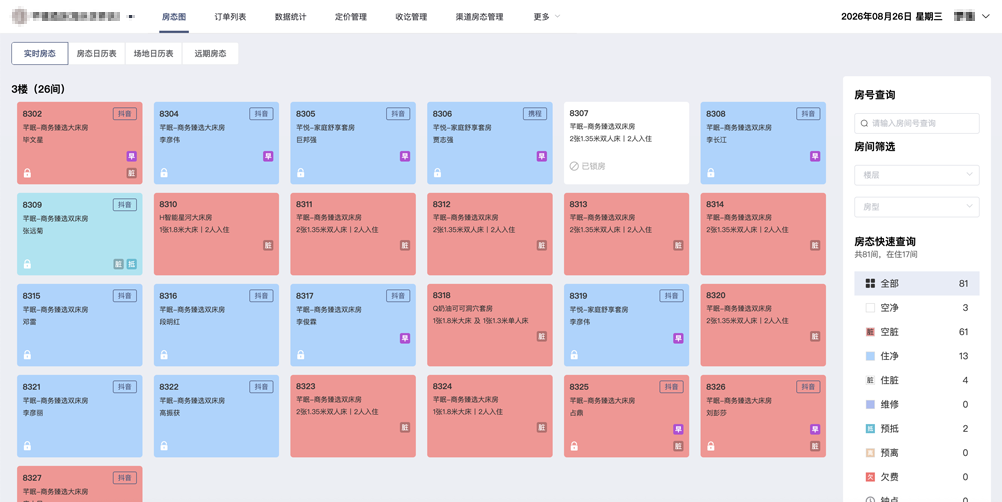Click the 3楼（26间）floor heading
Image resolution: width=1002 pixels, height=502 pixels.
click(38, 89)
